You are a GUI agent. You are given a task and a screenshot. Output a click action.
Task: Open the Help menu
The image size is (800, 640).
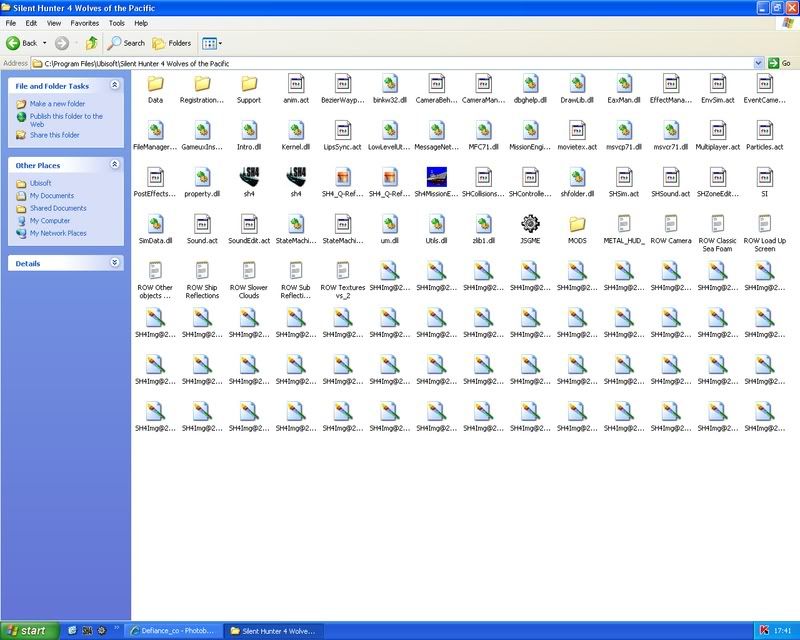coord(141,23)
